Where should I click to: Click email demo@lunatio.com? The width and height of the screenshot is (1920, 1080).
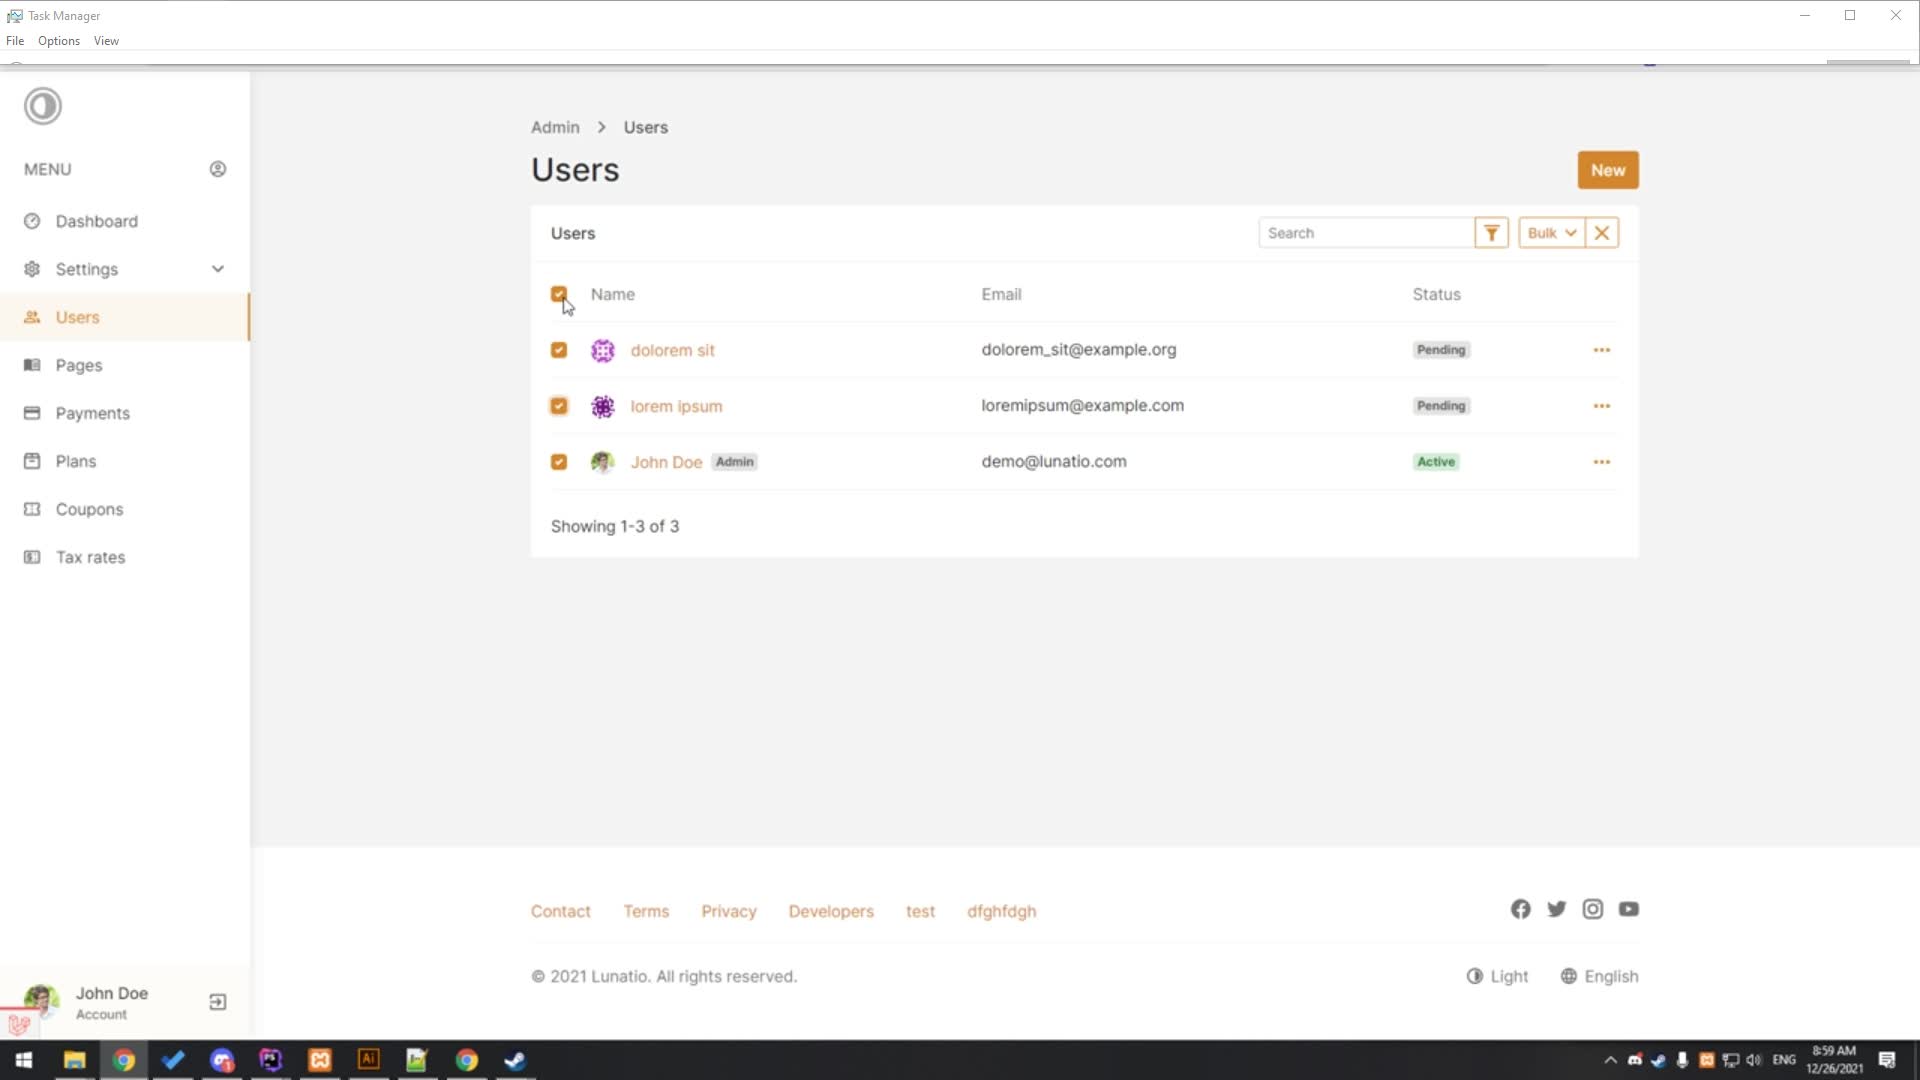click(x=1054, y=462)
